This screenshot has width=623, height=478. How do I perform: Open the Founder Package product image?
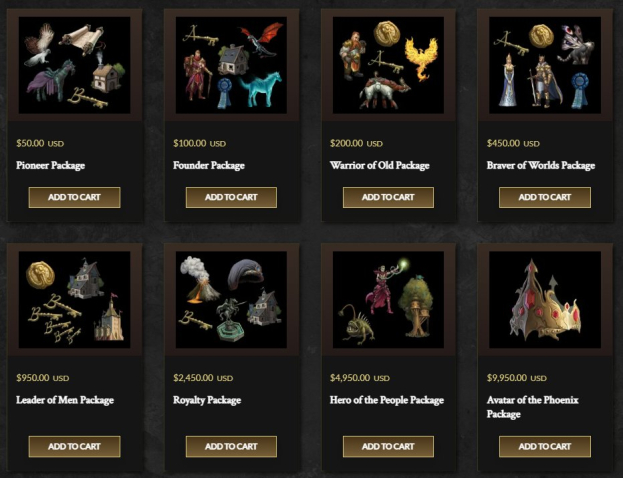click(231, 65)
